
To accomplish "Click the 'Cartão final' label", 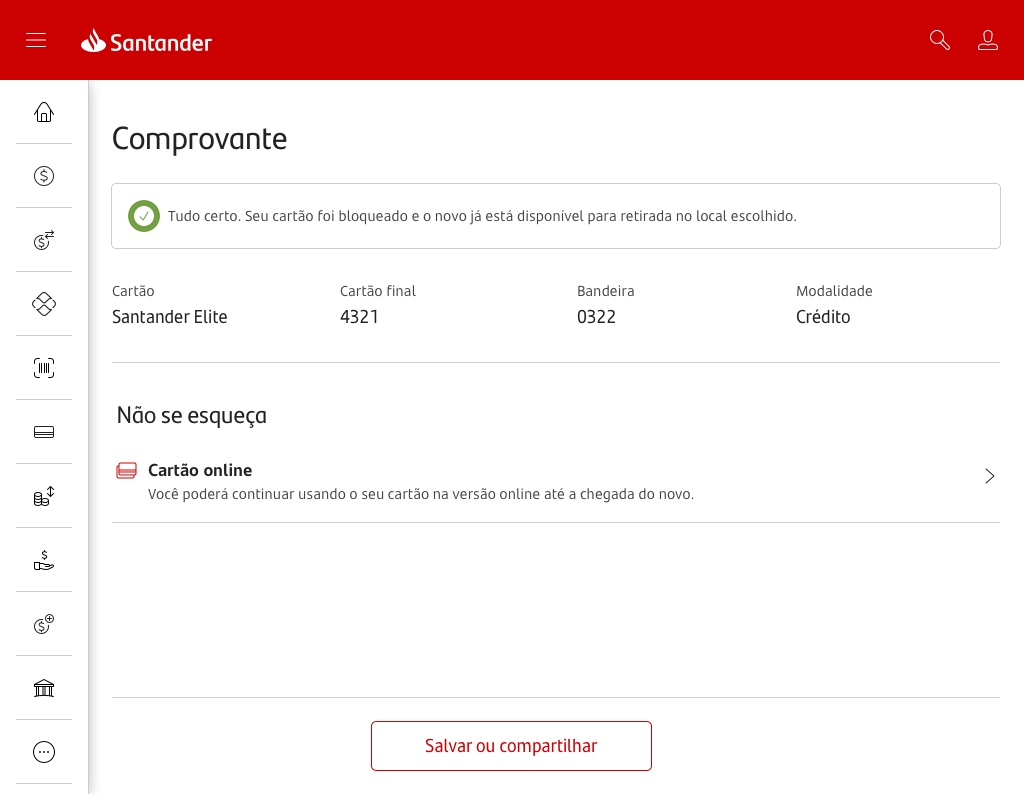I will click(x=377, y=291).
